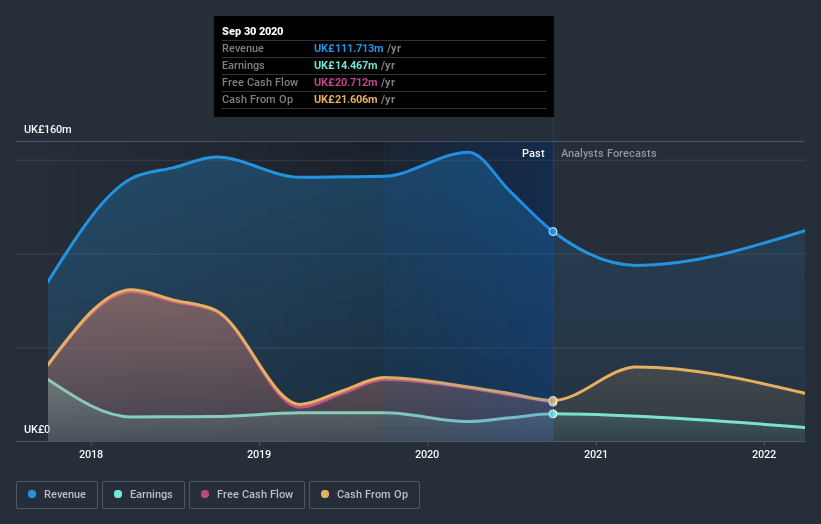Select the Earnings data point marker at Sep 2020
Viewport: 821px width, 524px height.
(x=553, y=414)
